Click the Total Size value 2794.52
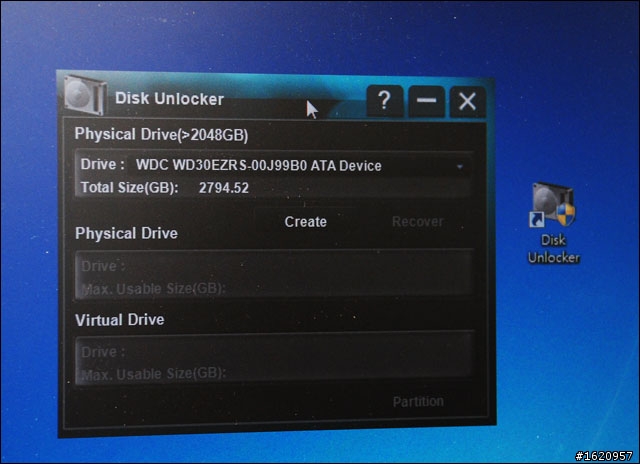The image size is (640, 464). [x=224, y=188]
